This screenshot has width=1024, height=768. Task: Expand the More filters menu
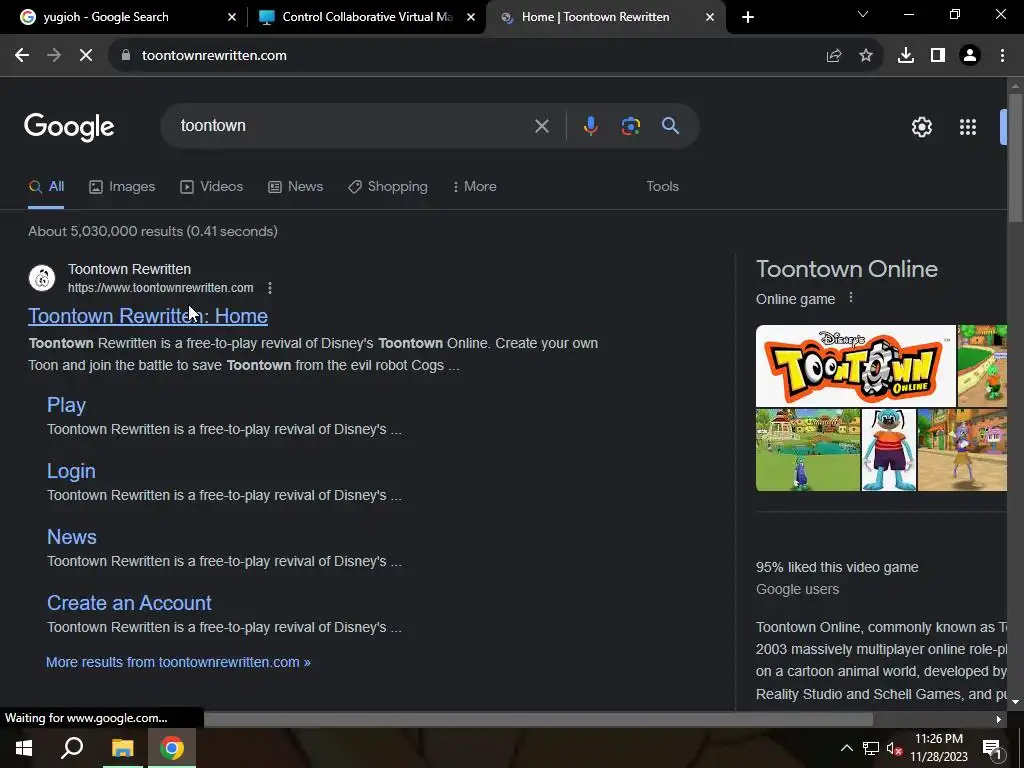coord(475,187)
